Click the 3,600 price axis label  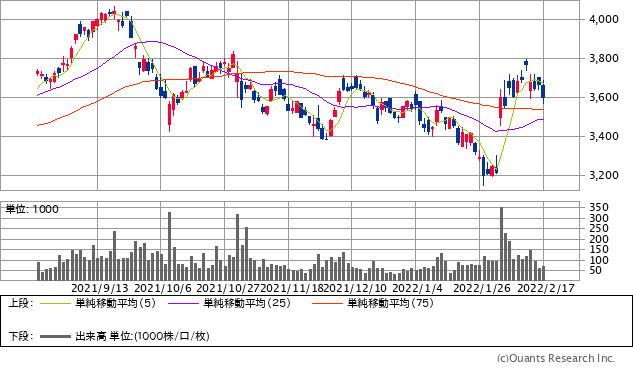pyautogui.click(x=604, y=97)
